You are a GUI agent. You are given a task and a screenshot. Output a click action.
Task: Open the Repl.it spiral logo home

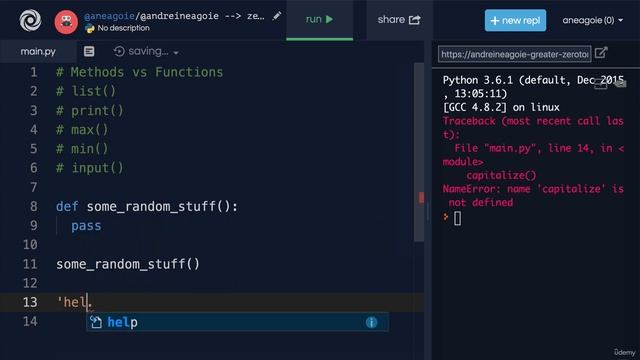pos(30,20)
